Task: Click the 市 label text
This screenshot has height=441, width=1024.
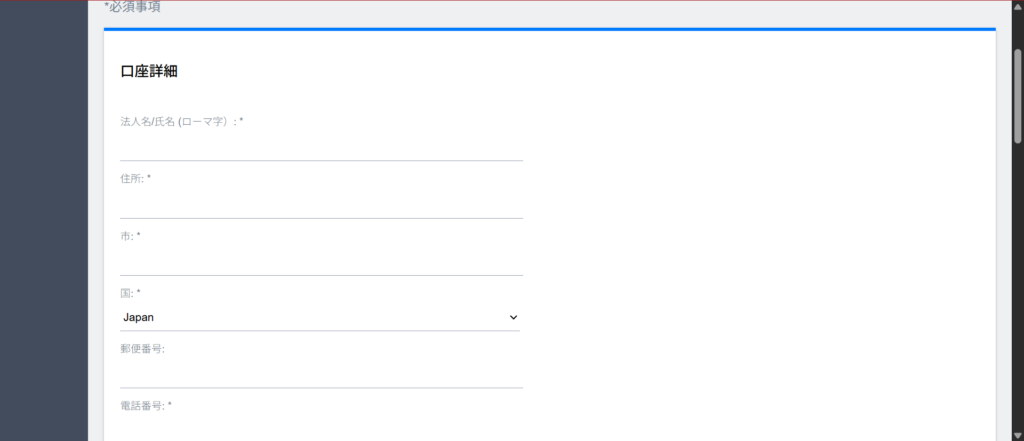Action: click(x=130, y=235)
